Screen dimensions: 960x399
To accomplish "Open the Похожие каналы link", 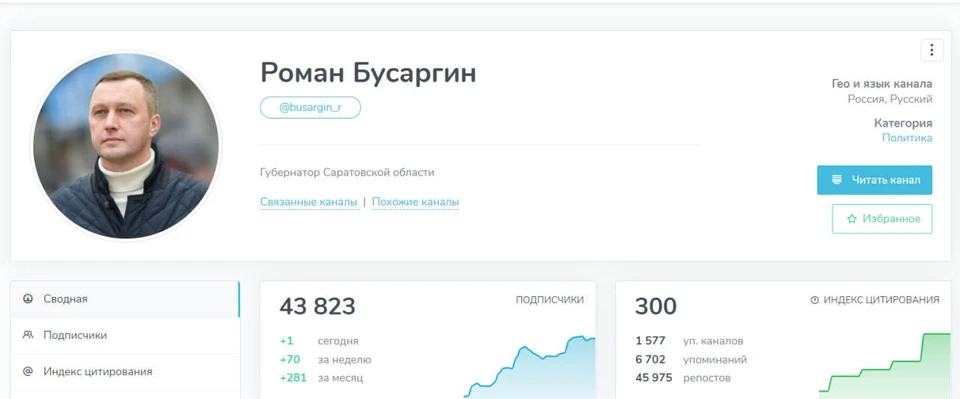I will click(415, 202).
